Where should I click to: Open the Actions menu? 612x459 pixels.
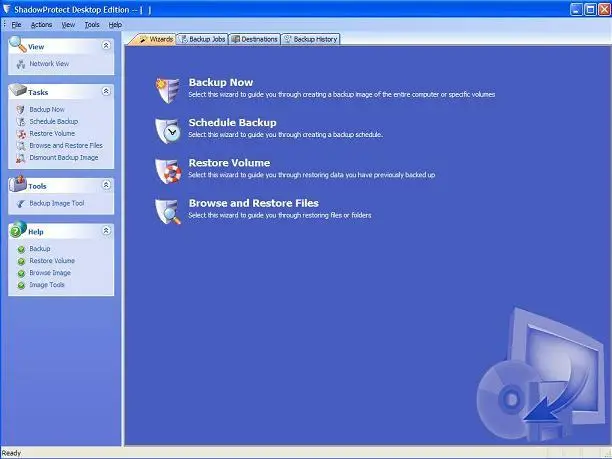(x=41, y=25)
